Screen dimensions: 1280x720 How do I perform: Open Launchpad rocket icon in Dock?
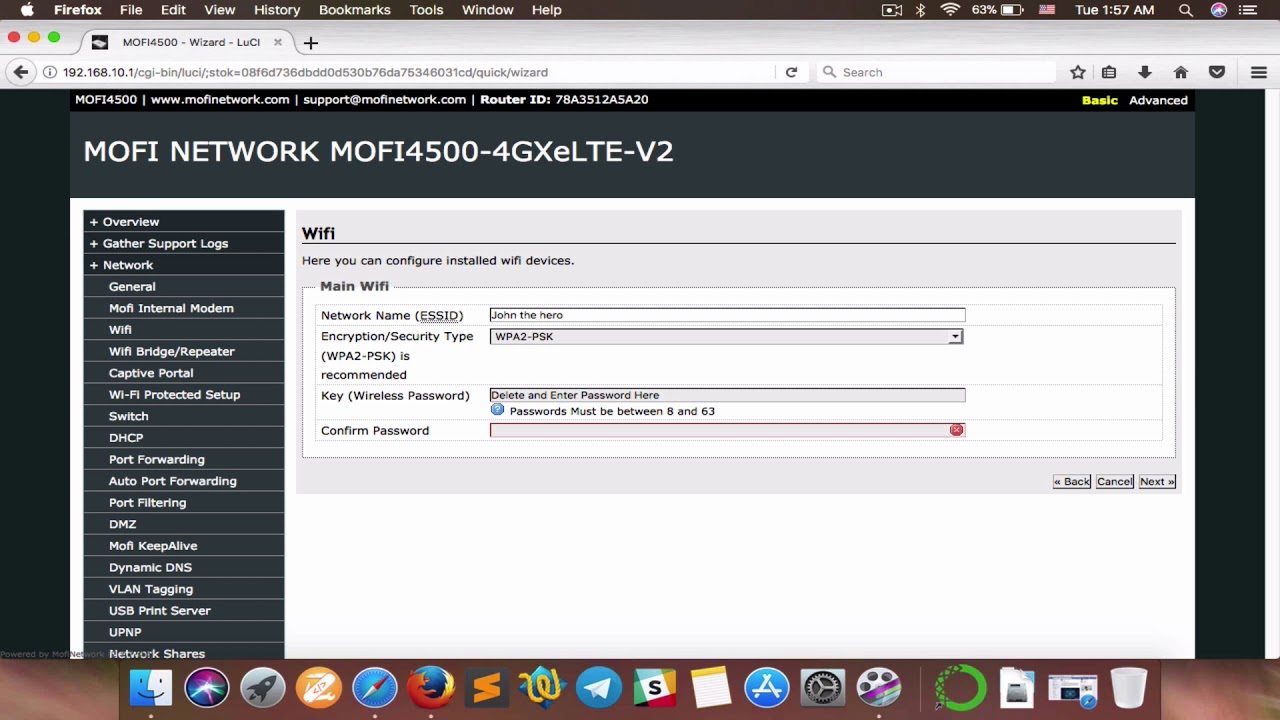coord(263,688)
